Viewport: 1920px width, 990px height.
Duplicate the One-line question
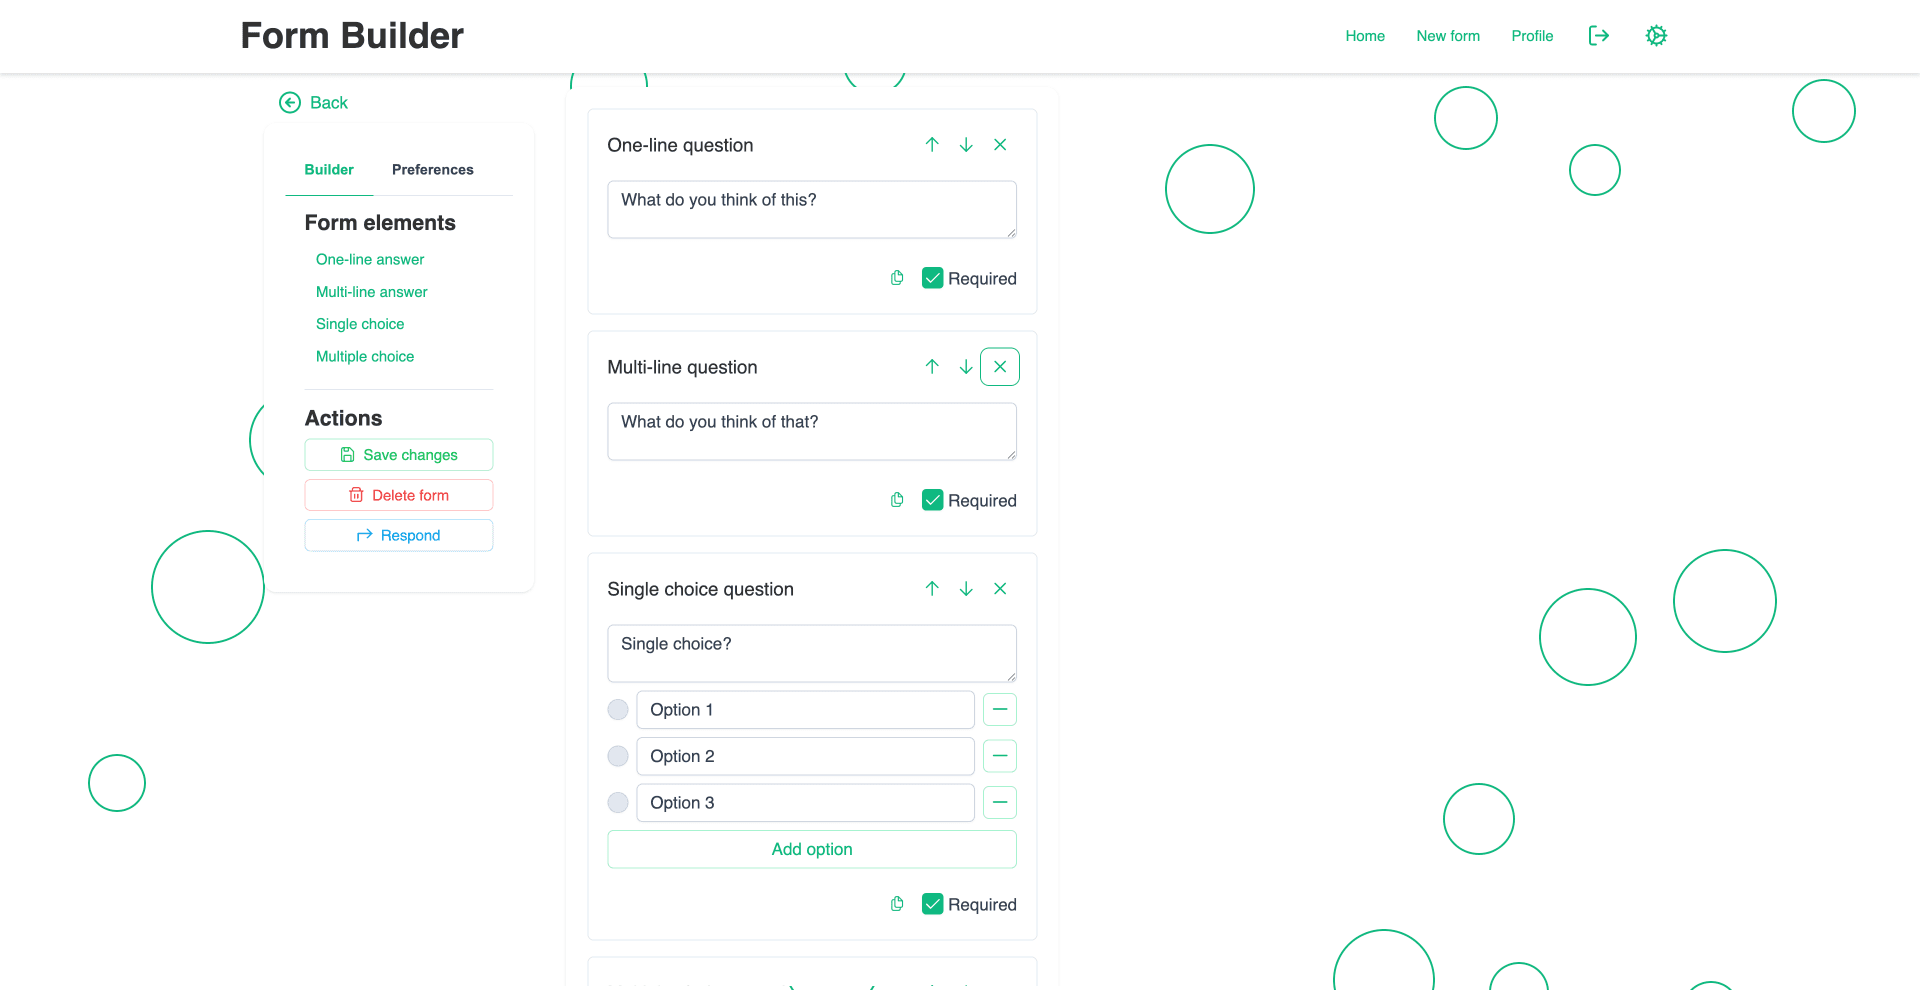pos(896,278)
